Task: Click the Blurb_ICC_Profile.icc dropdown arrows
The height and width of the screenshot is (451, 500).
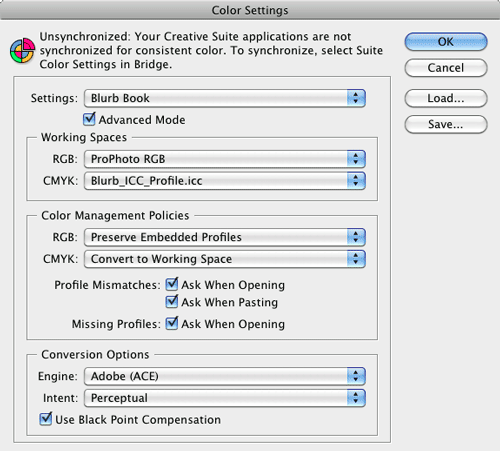Action: point(356,181)
